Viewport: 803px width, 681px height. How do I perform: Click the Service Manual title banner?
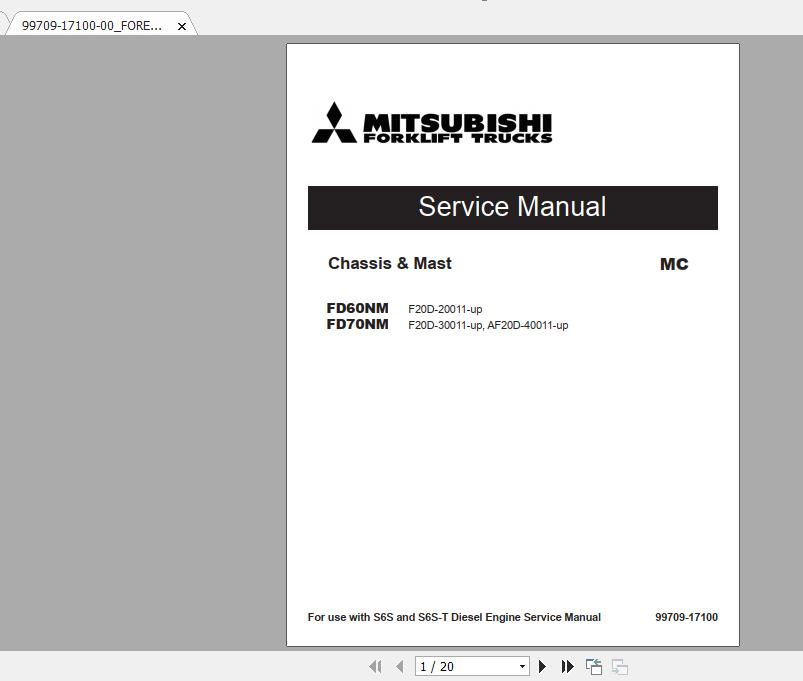[512, 207]
